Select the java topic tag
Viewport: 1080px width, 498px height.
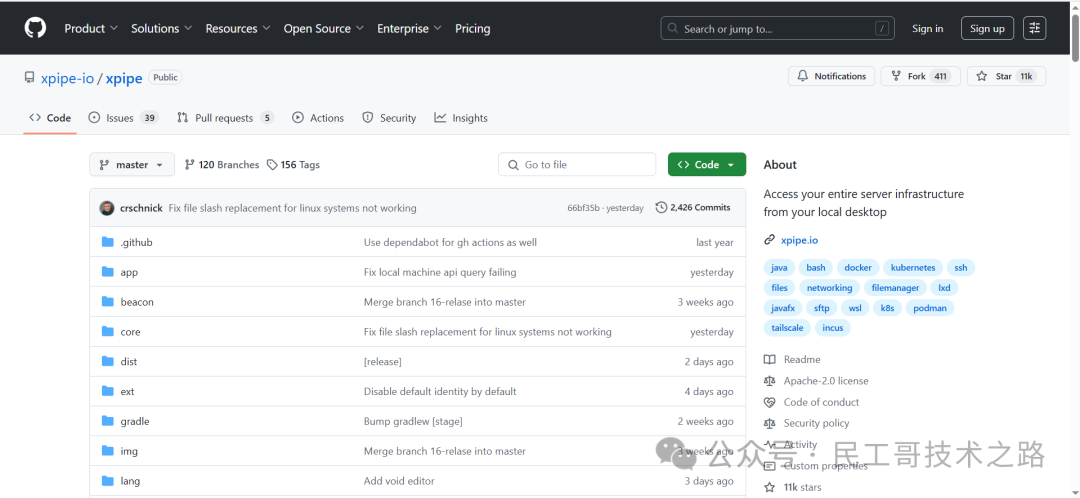pyautogui.click(x=779, y=267)
